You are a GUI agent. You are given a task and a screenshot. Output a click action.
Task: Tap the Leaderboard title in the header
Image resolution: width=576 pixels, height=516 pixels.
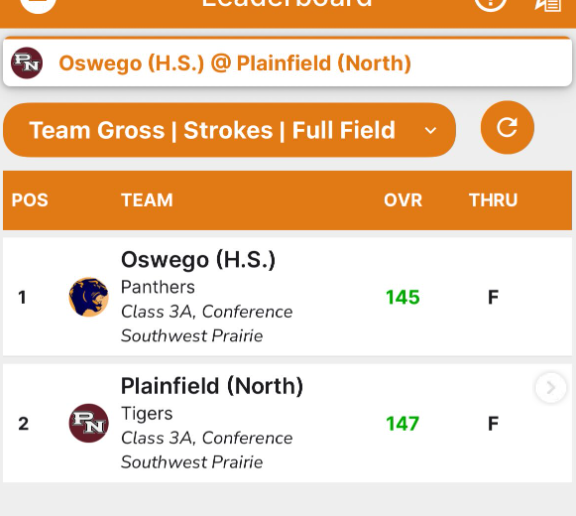pyautogui.click(x=287, y=3)
